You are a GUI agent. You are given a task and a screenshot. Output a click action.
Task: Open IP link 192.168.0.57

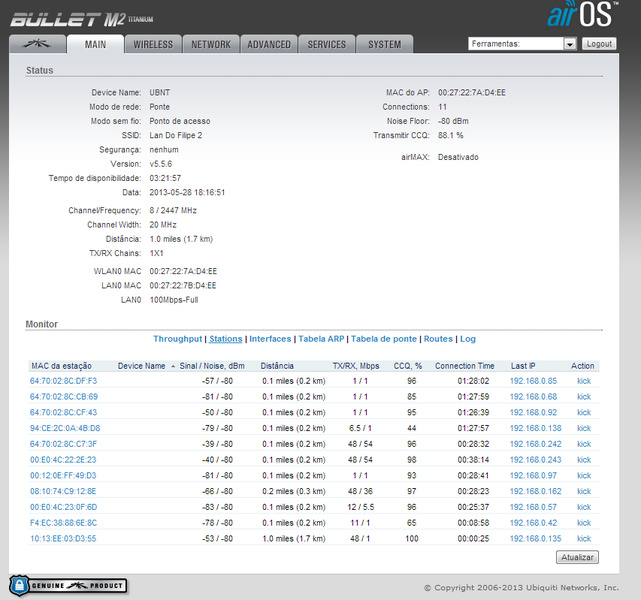pos(533,507)
